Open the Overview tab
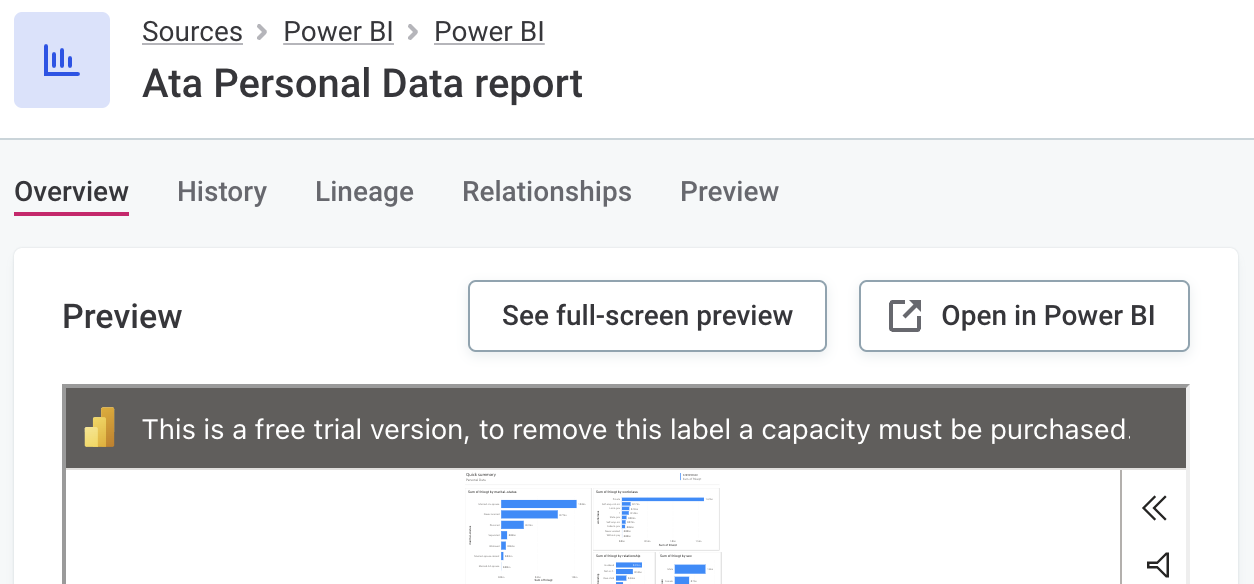The height and width of the screenshot is (584, 1254). [71, 192]
